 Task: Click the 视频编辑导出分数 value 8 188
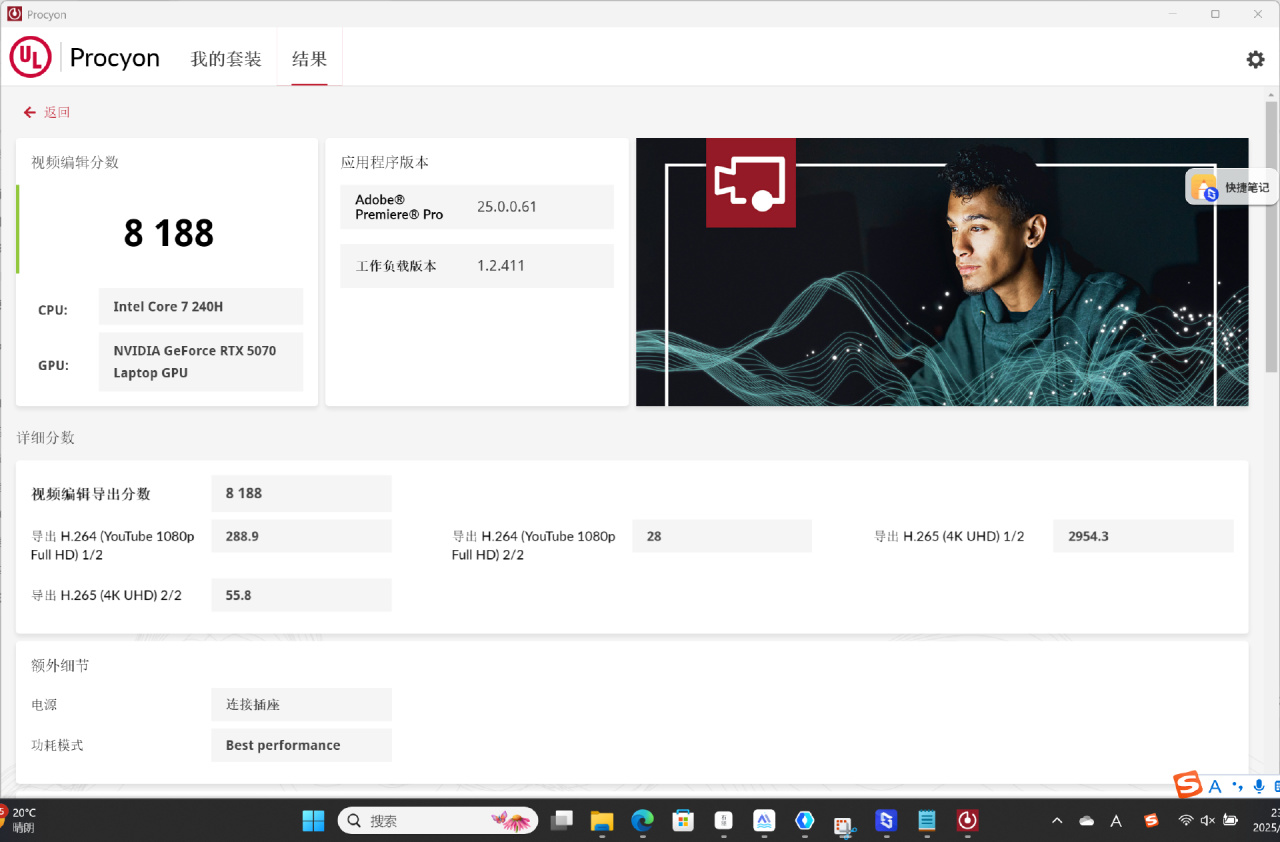tap(301, 493)
